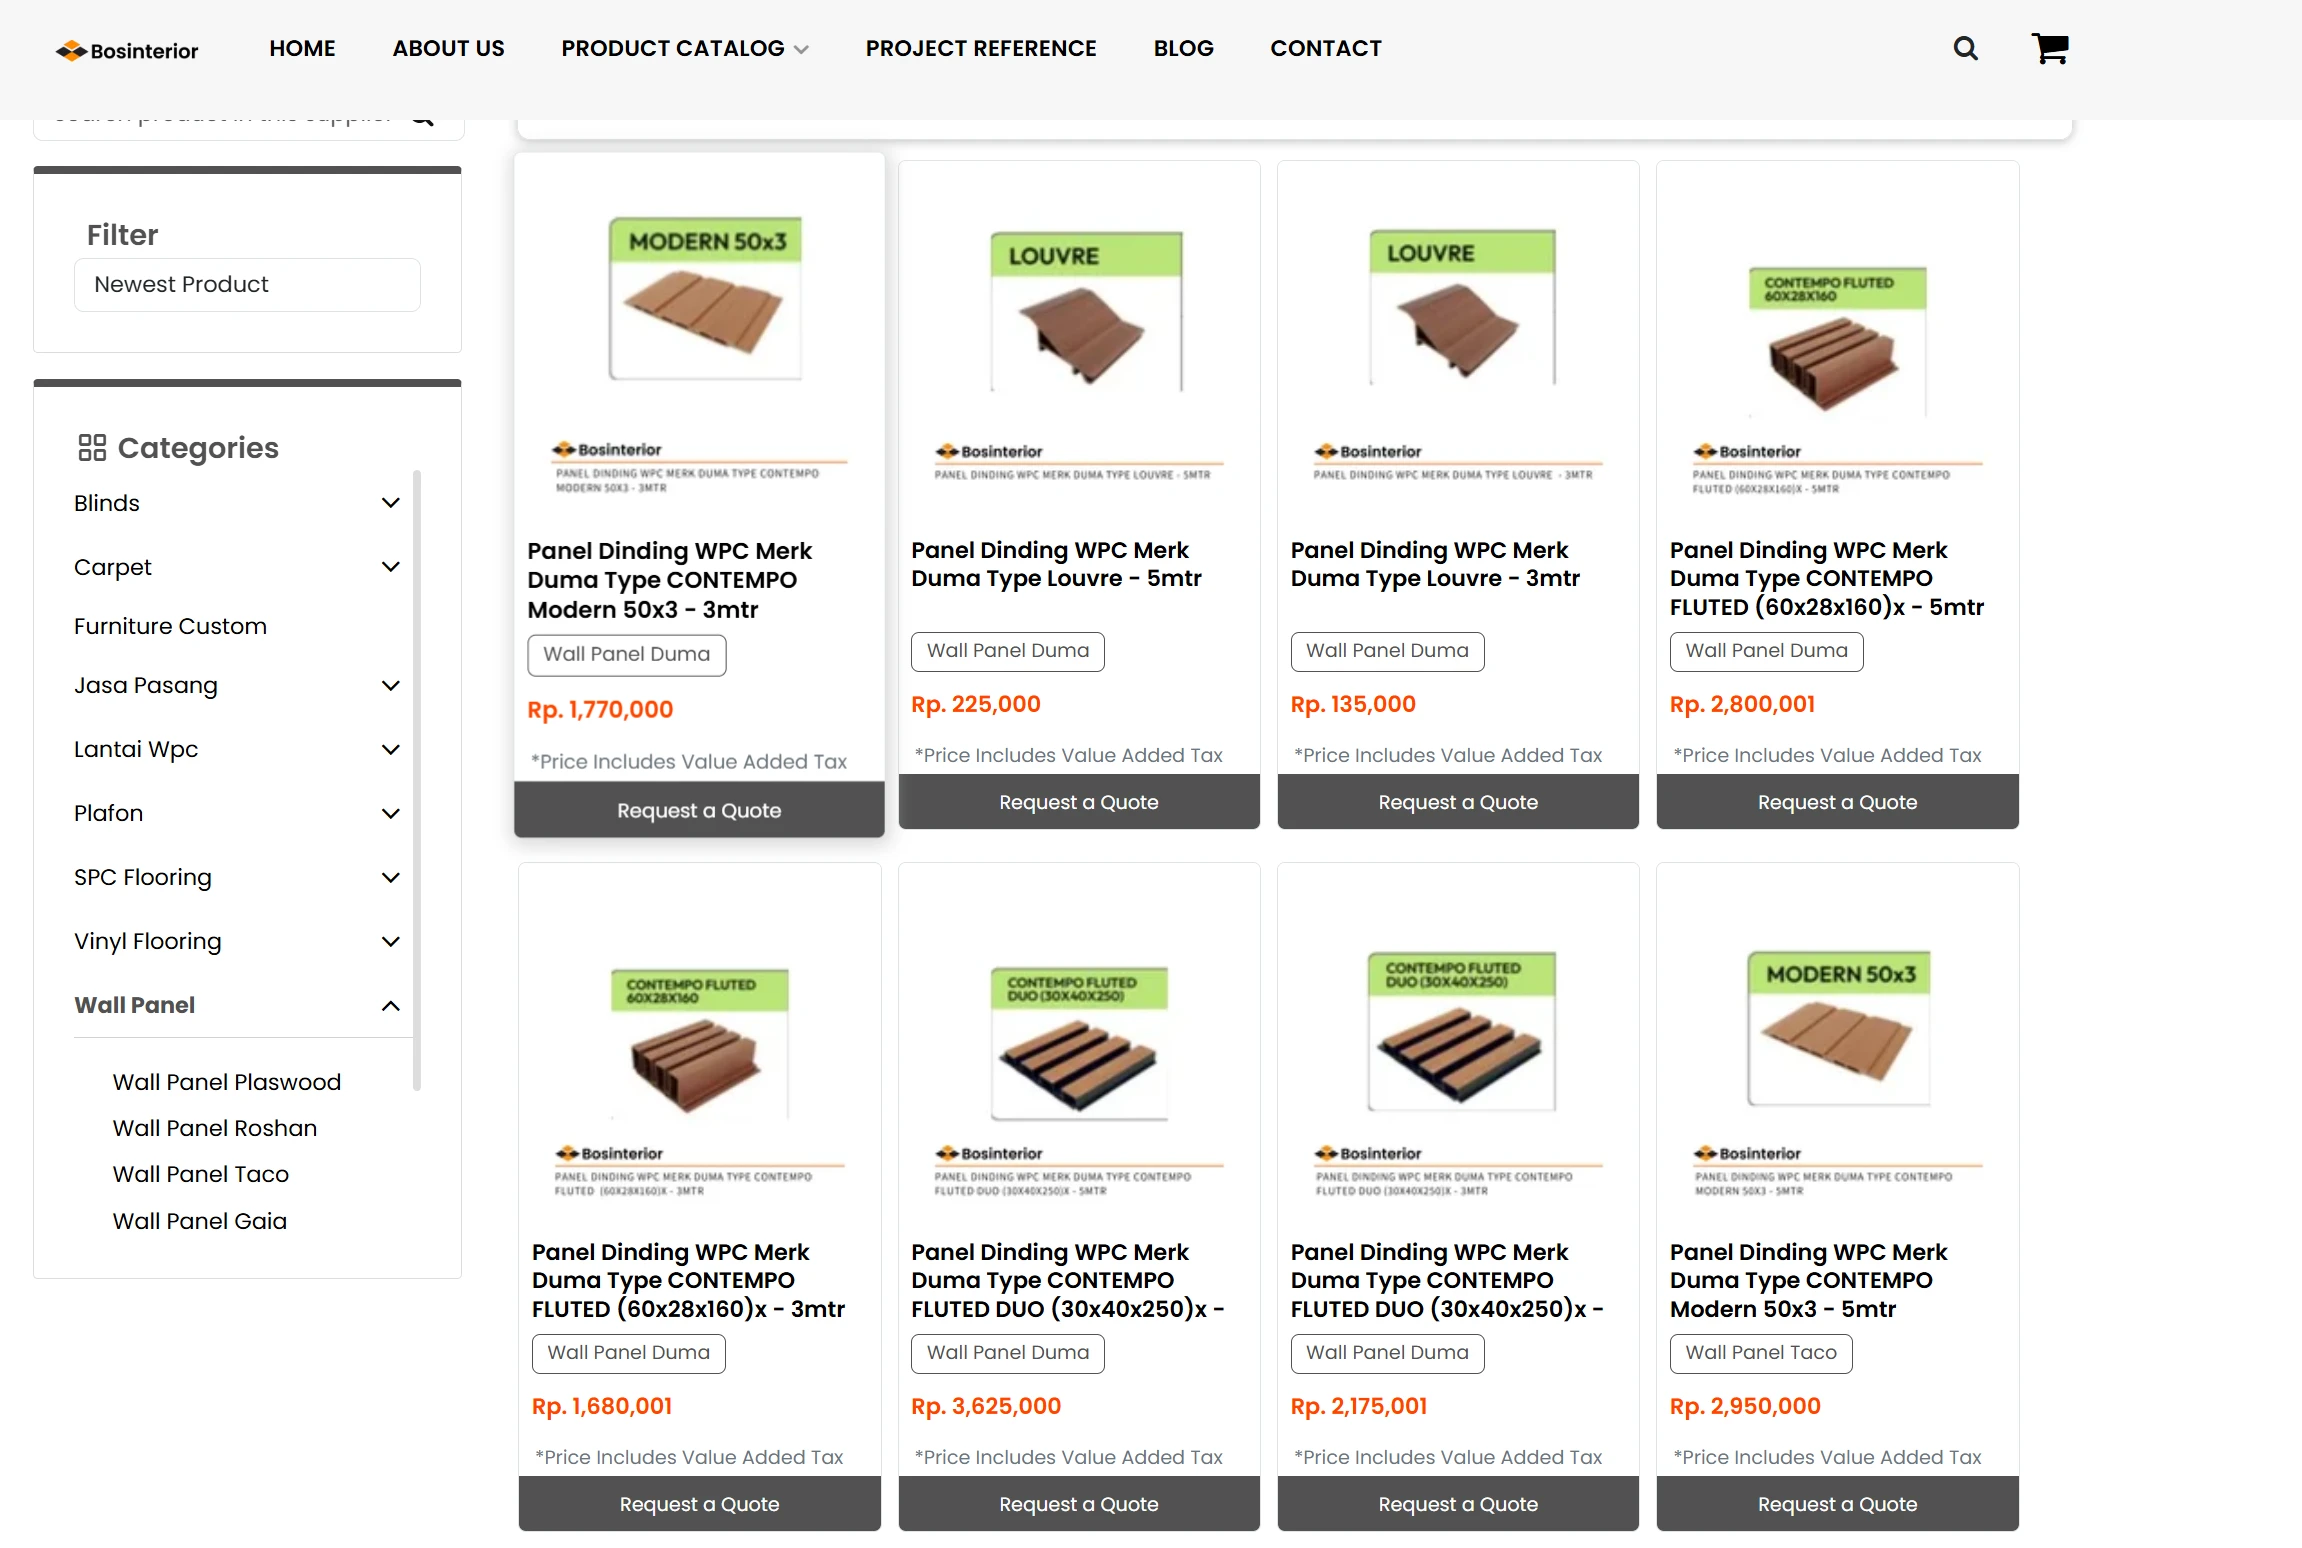Expand the Blinds category
This screenshot has height=1548, width=2302.
(391, 503)
